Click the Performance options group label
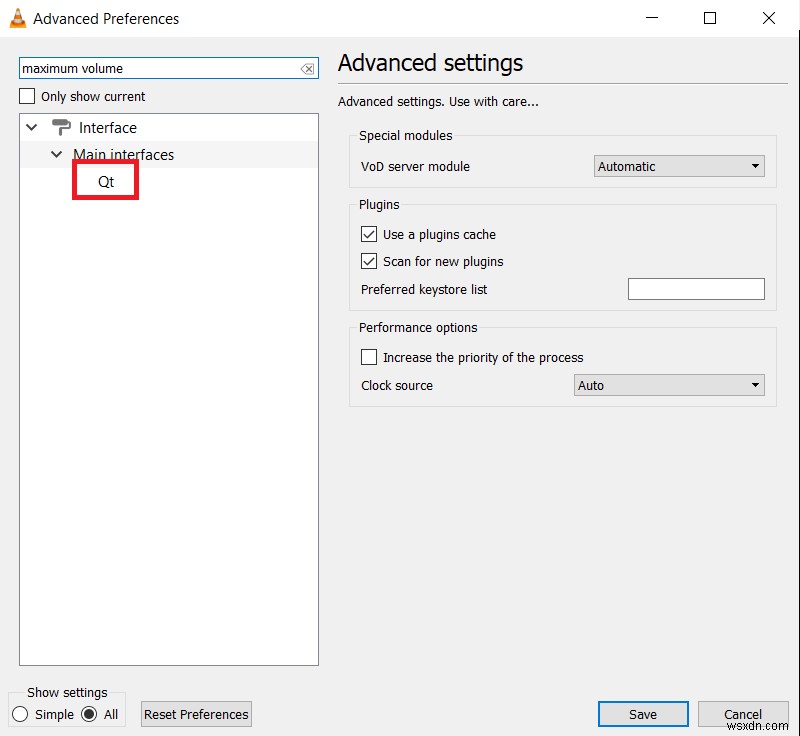Viewport: 800px width, 736px height. coord(418,327)
